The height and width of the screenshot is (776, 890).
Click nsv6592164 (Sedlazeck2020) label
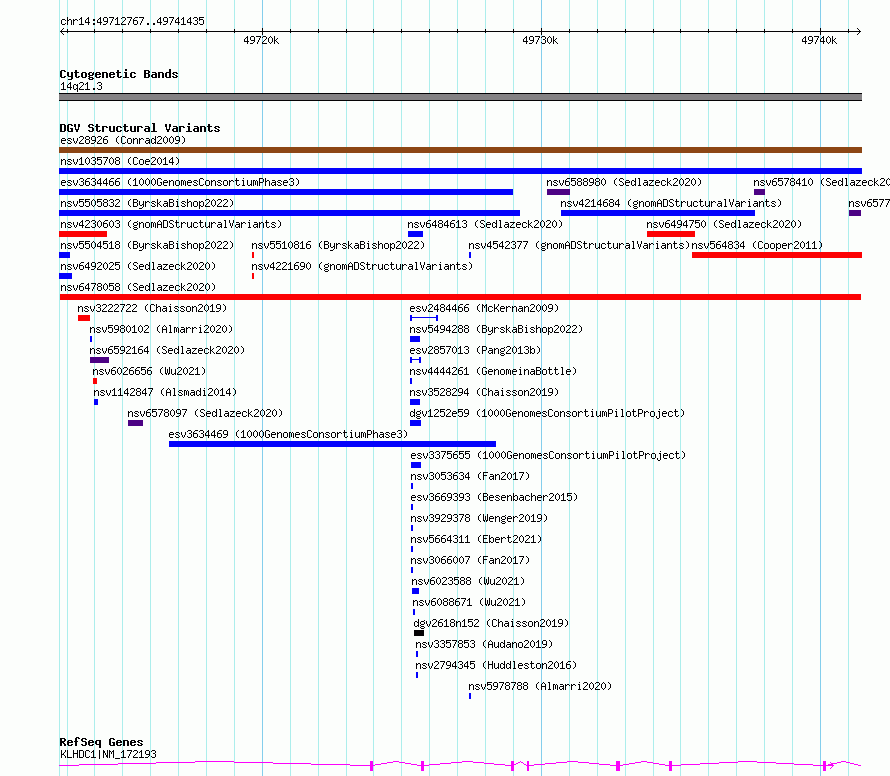(x=167, y=350)
